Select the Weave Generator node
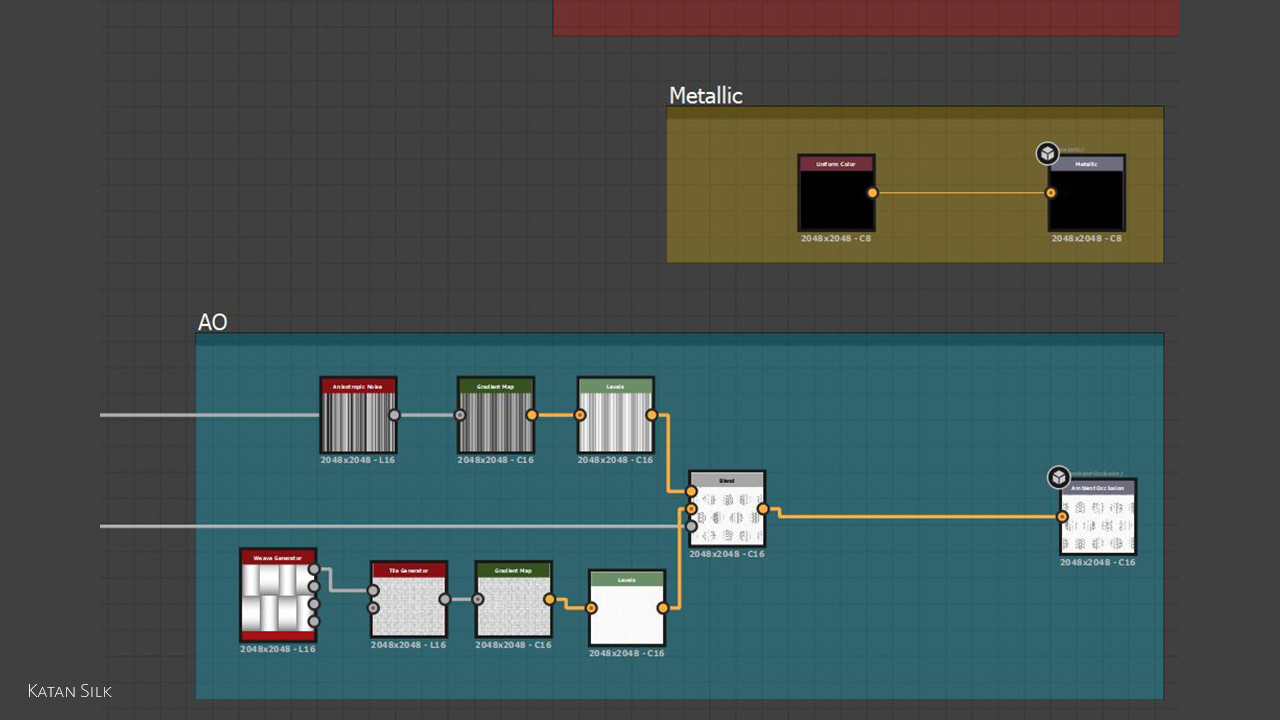Image resolution: width=1280 pixels, height=720 pixels. tap(278, 595)
